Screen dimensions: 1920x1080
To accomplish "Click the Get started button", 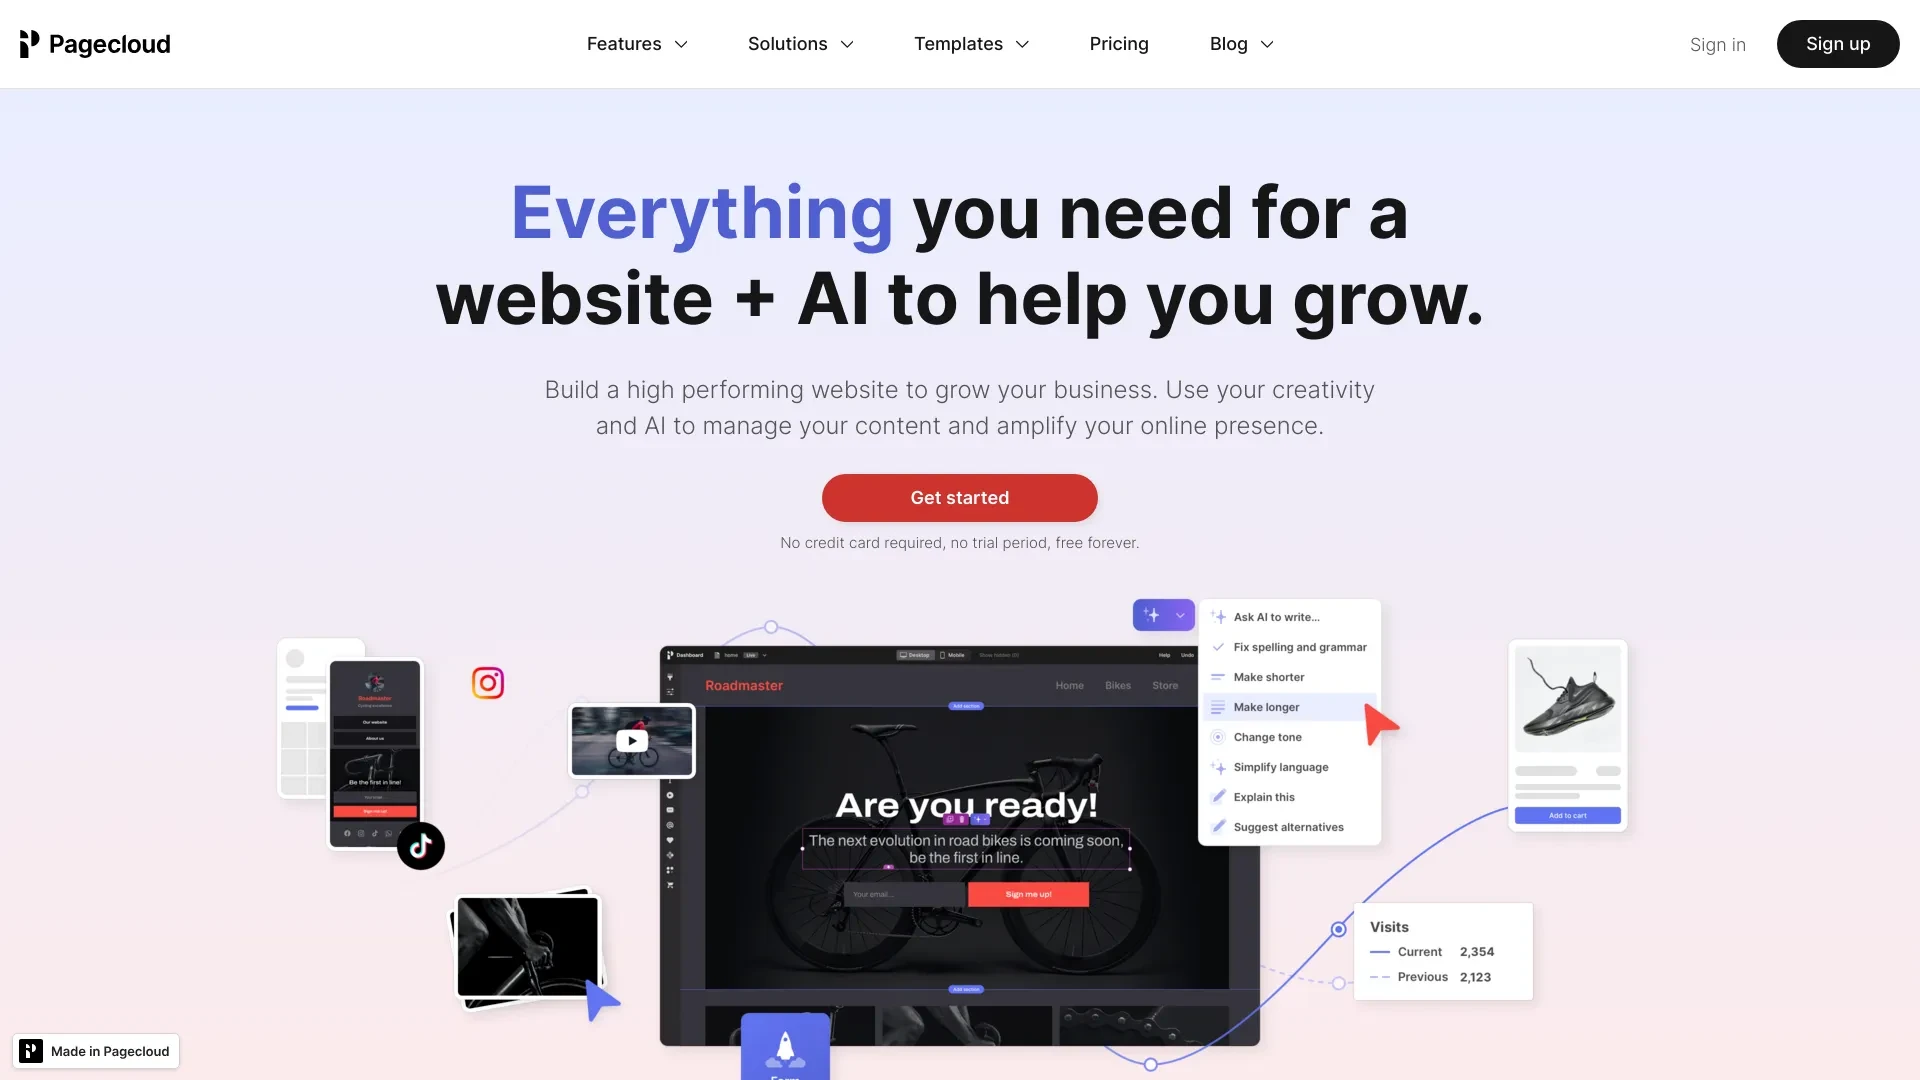I will tap(960, 497).
